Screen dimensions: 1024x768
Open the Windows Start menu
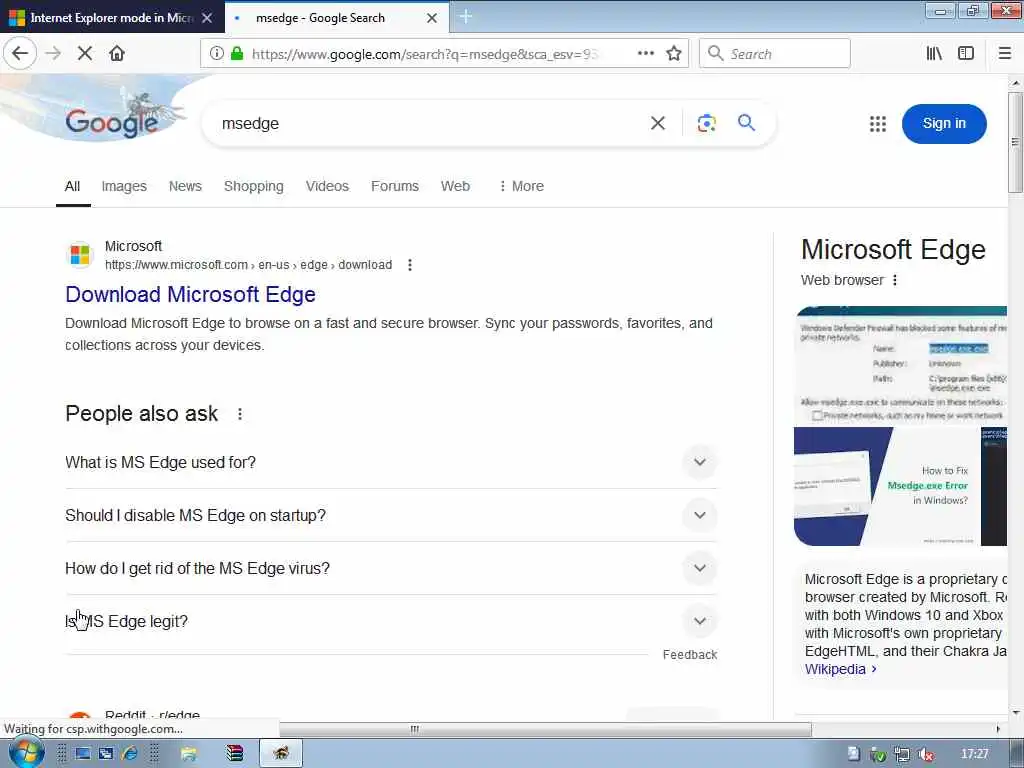coord(26,753)
